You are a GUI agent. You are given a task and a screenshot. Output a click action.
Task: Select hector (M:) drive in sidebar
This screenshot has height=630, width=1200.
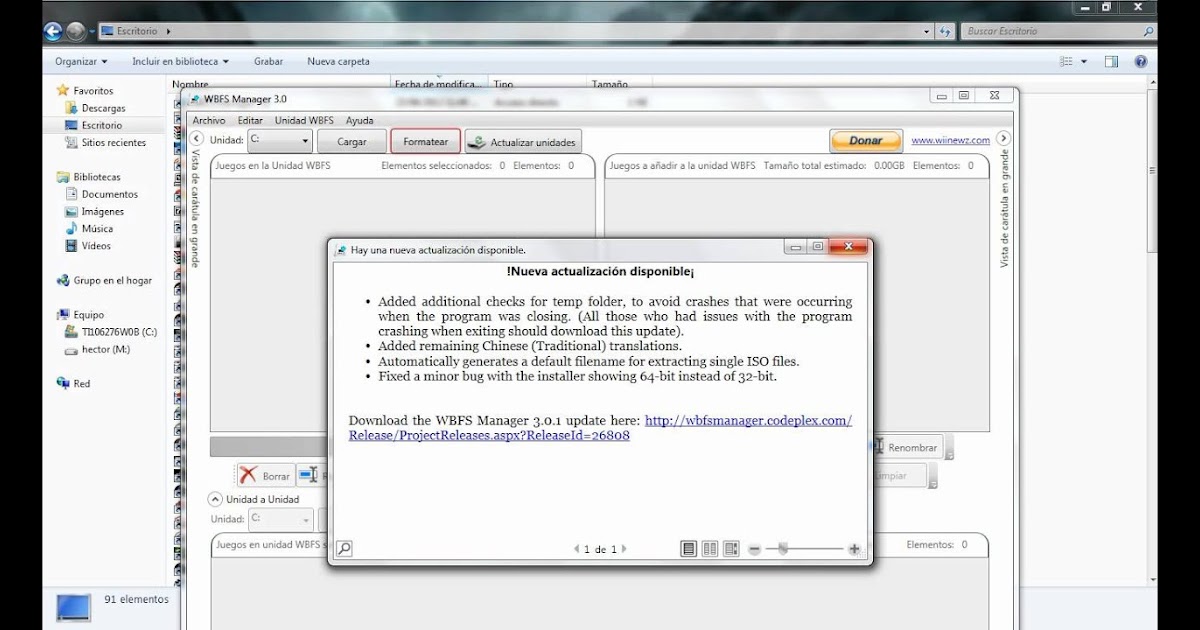click(x=105, y=349)
